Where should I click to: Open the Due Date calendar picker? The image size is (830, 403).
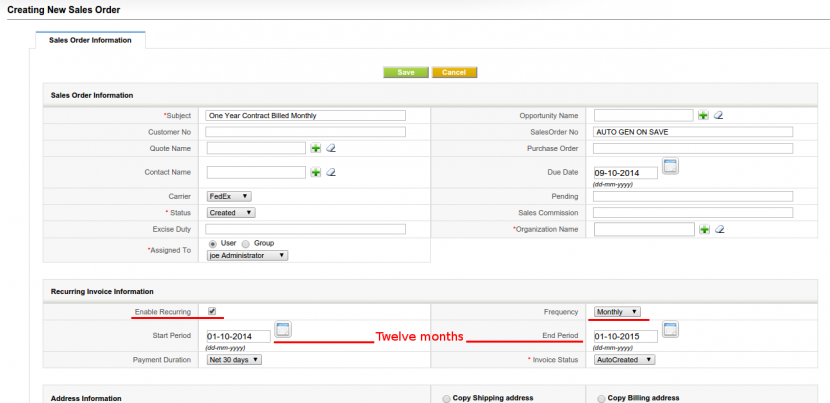(671, 166)
